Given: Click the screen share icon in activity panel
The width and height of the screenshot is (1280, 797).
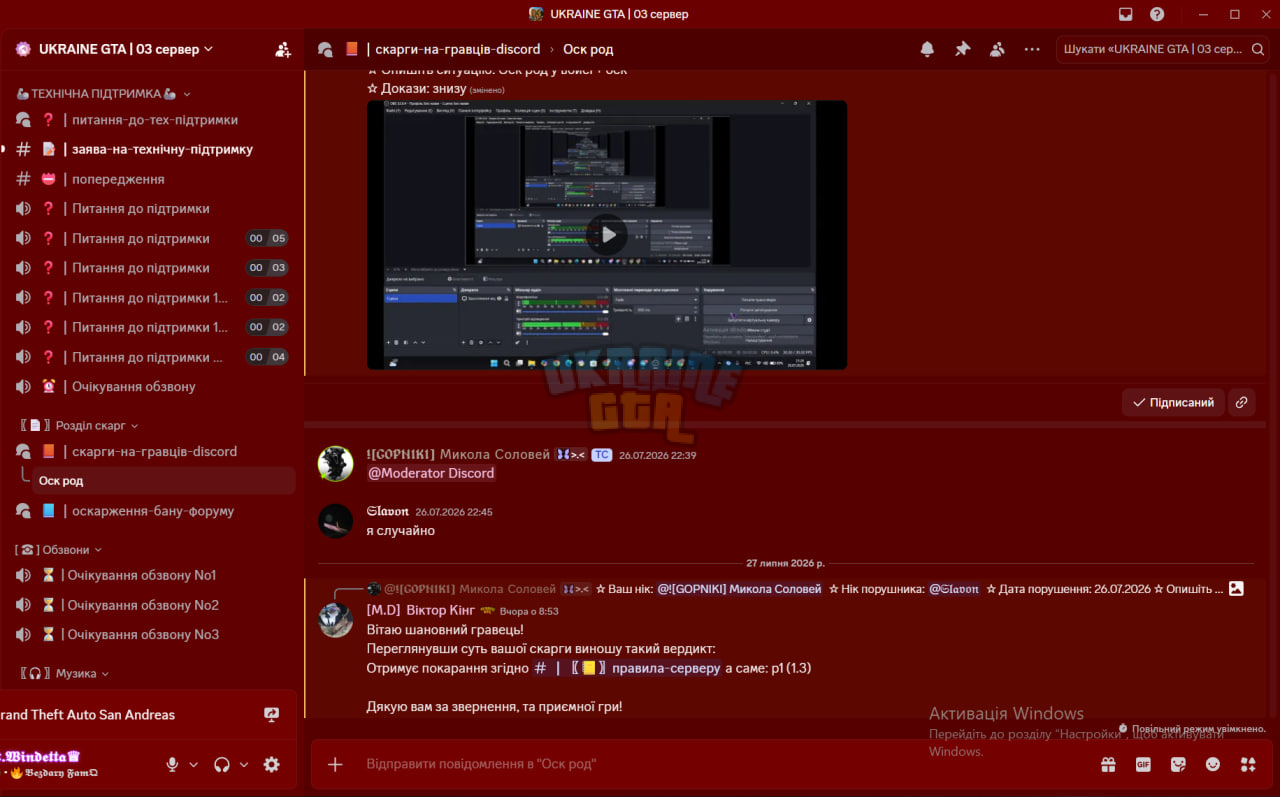Looking at the screenshot, I should click(271, 714).
